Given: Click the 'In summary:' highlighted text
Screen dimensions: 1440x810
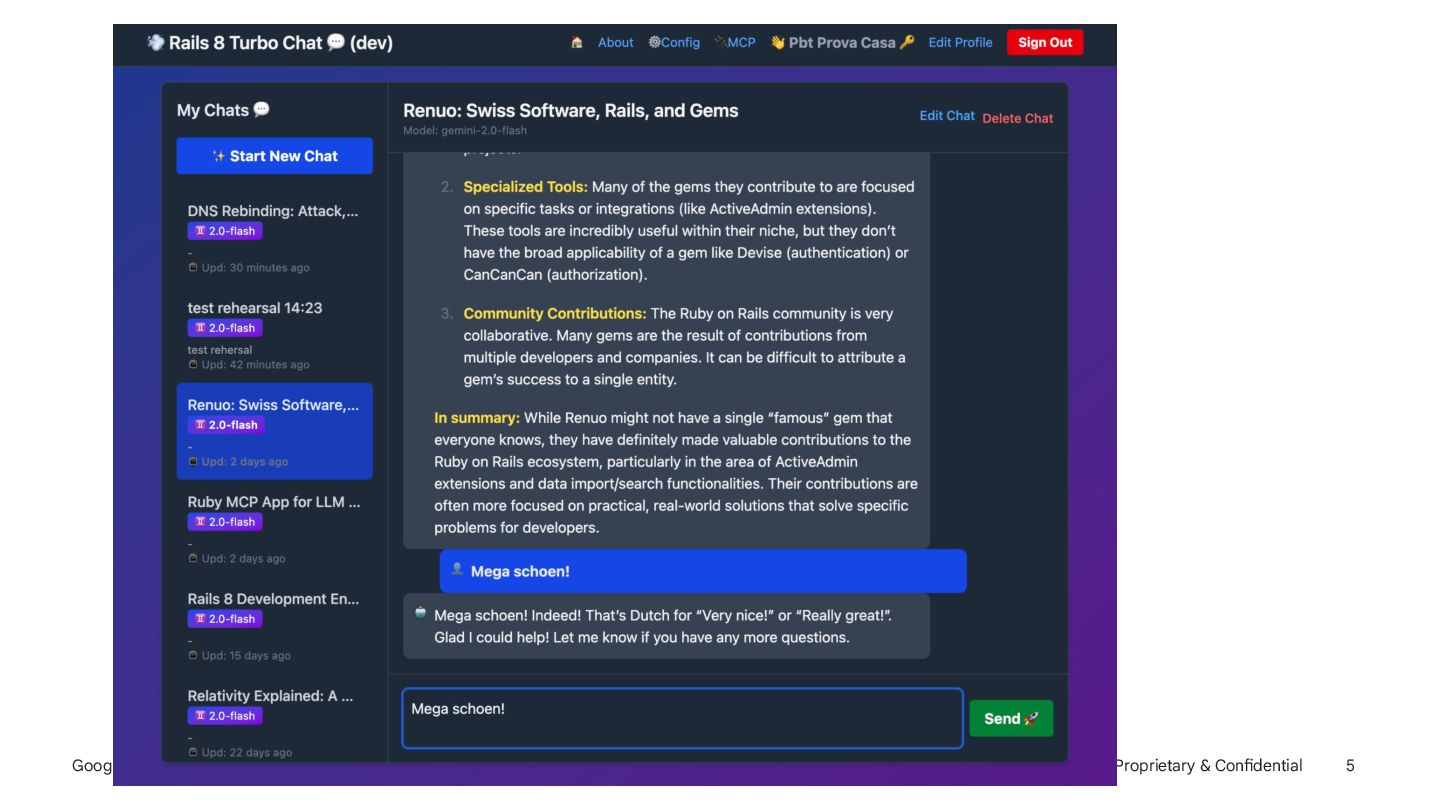Looking at the screenshot, I should 477,418.
